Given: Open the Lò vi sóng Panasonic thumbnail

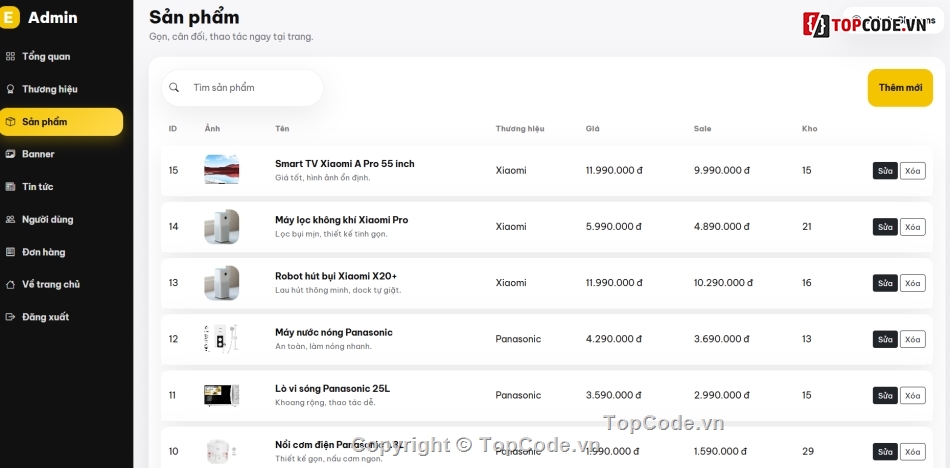Looking at the screenshot, I should pos(222,395).
